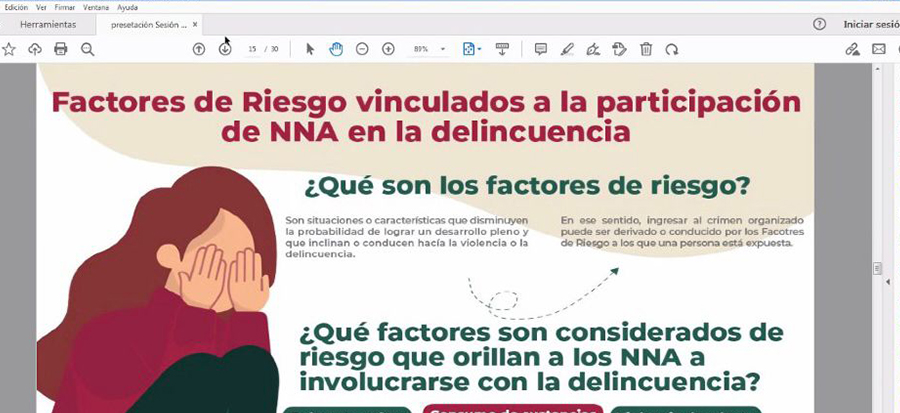Switch to the Herramientas tab
The height and width of the screenshot is (413, 900).
(48, 24)
